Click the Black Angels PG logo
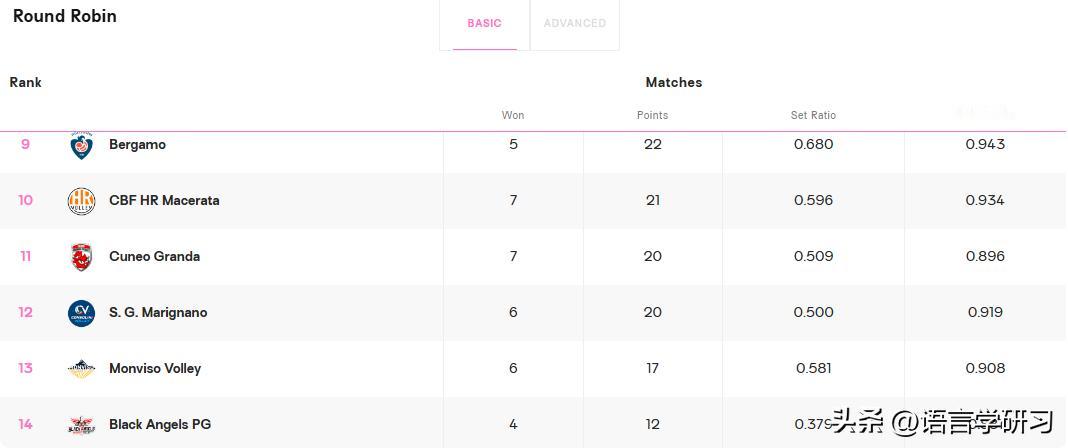Image resolution: width=1068 pixels, height=448 pixels. (x=81, y=425)
